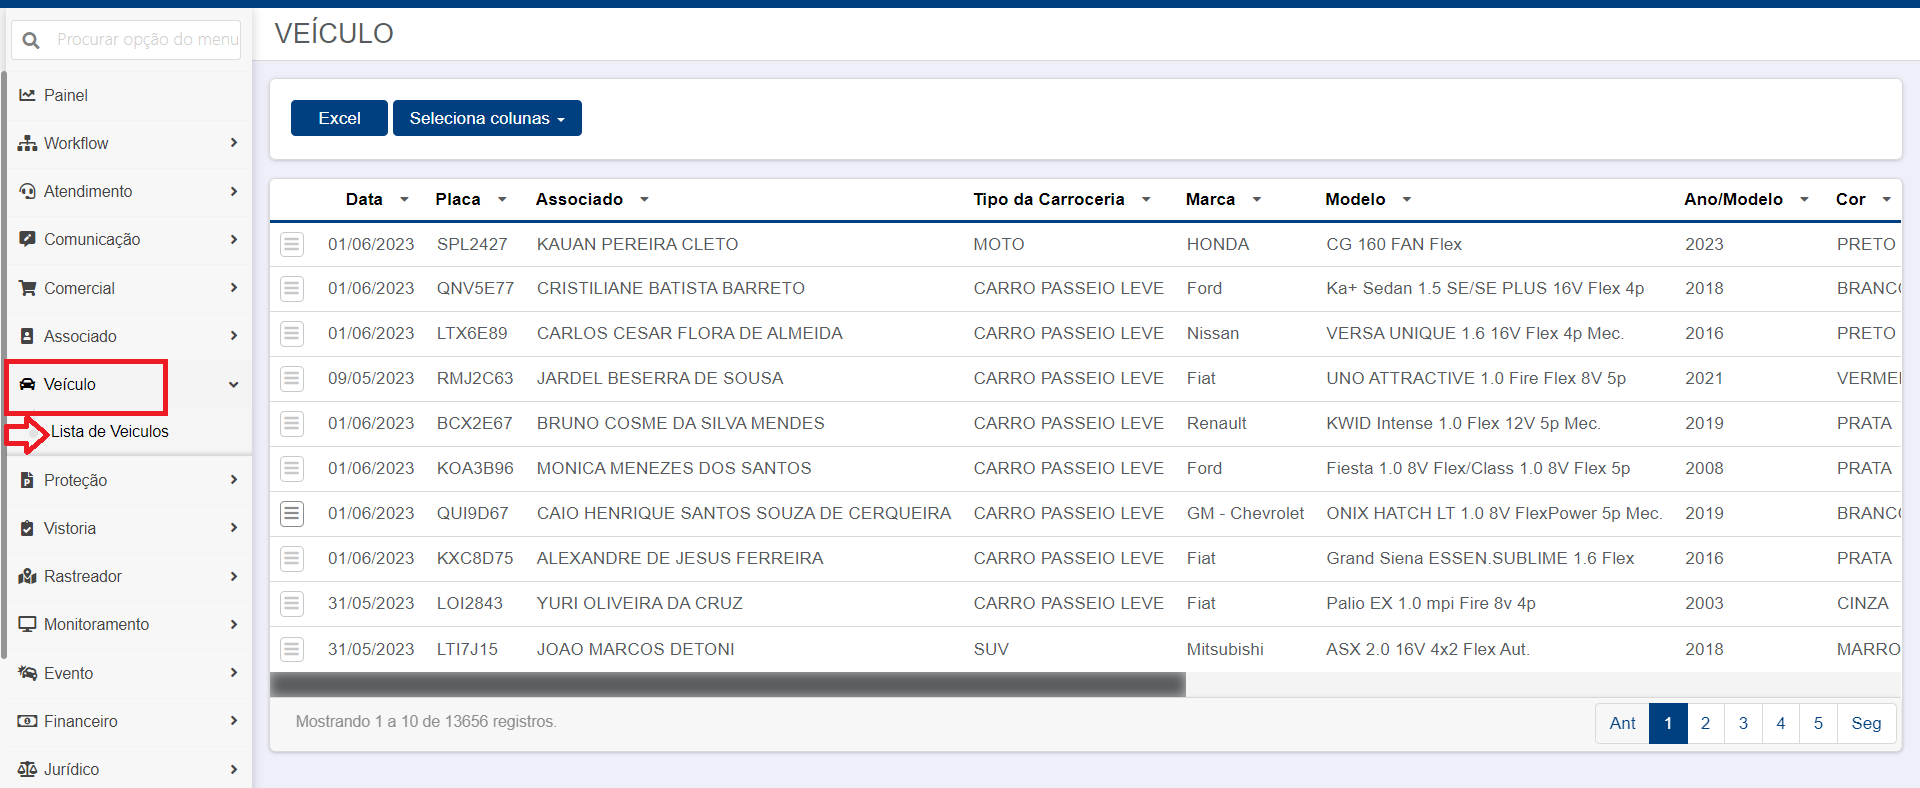Open row details icon for plate QNV5E77
1920x788 pixels.
point(292,289)
